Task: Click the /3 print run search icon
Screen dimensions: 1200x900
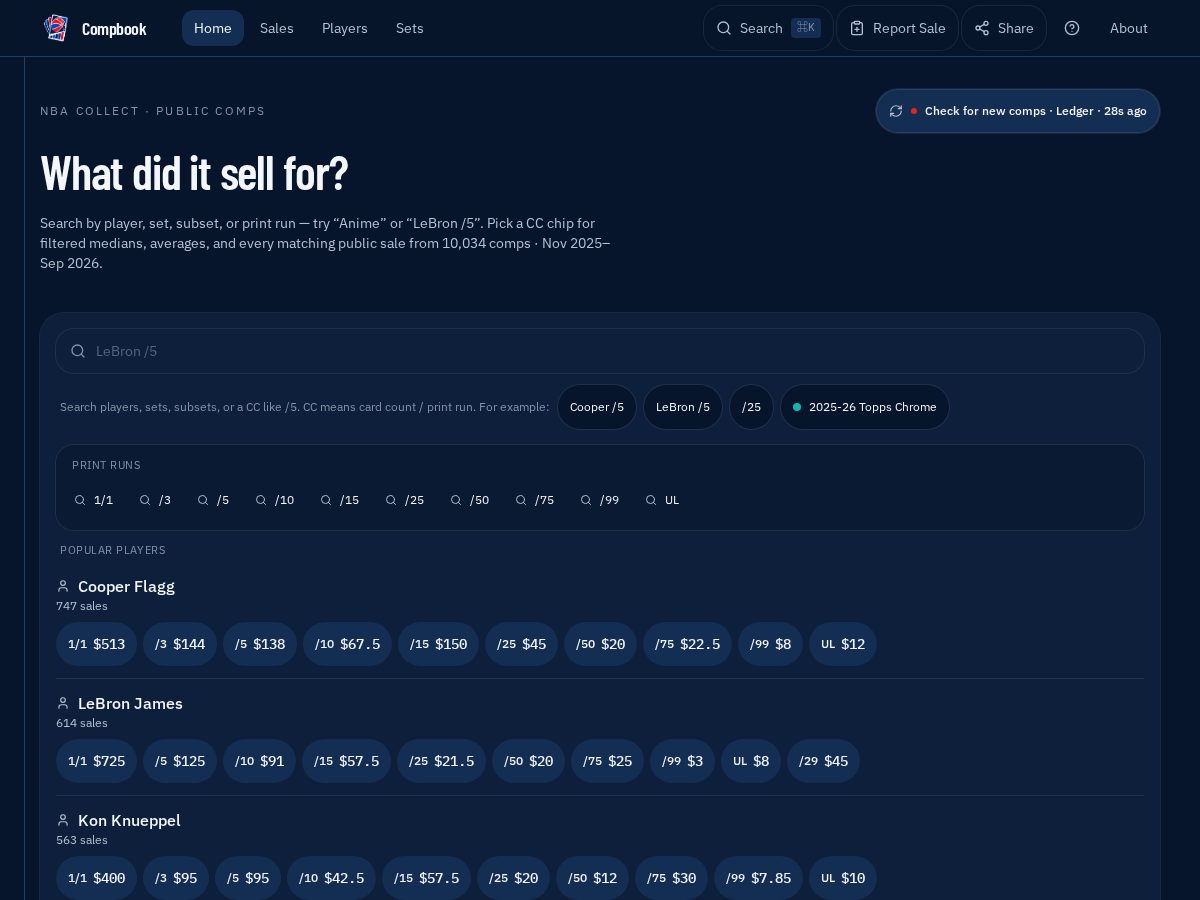Action: [x=145, y=500]
